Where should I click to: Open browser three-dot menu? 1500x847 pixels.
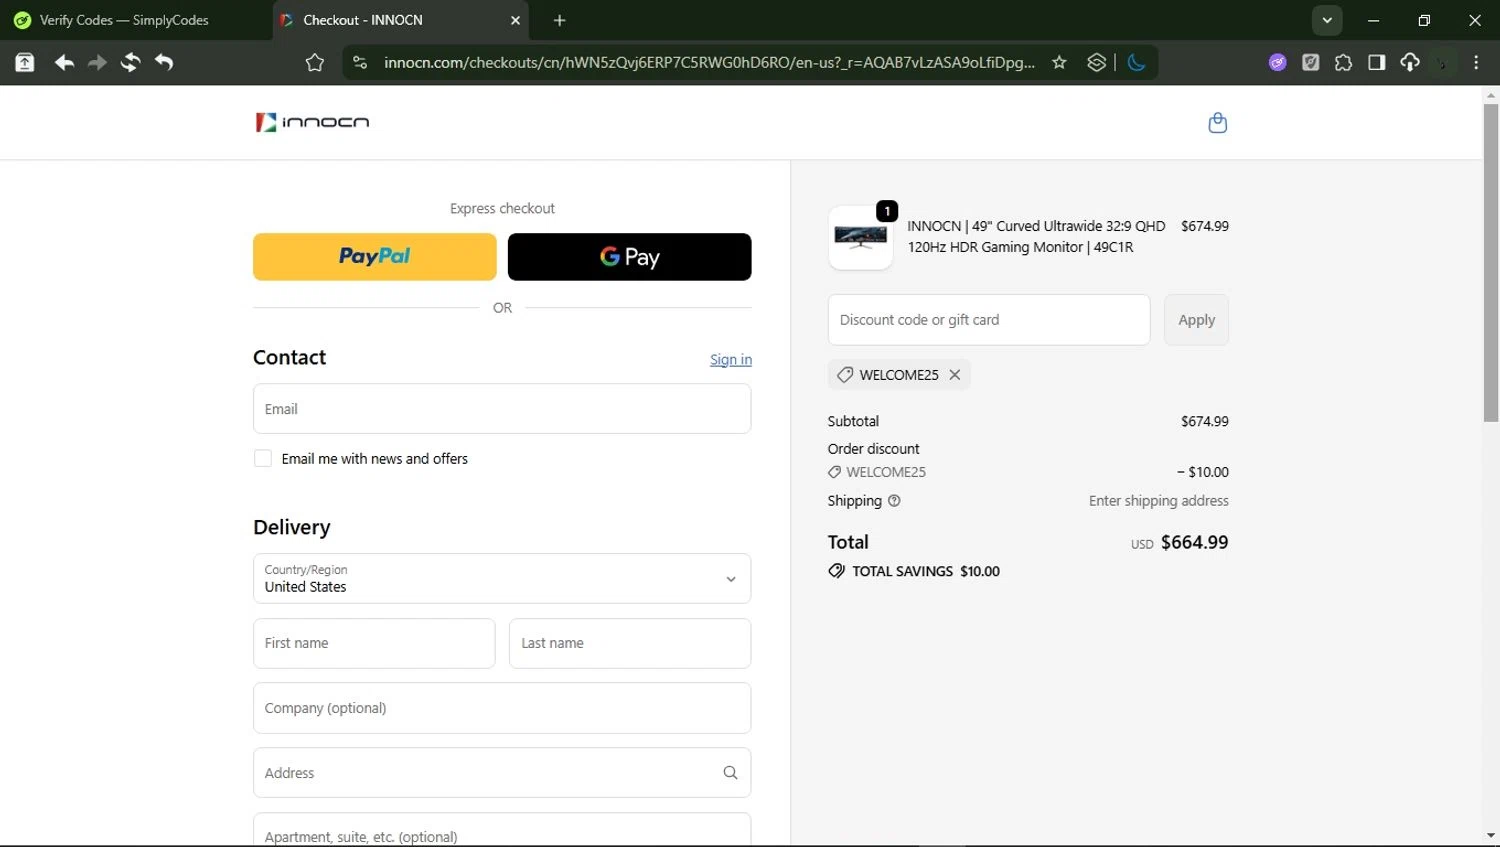(x=1476, y=62)
